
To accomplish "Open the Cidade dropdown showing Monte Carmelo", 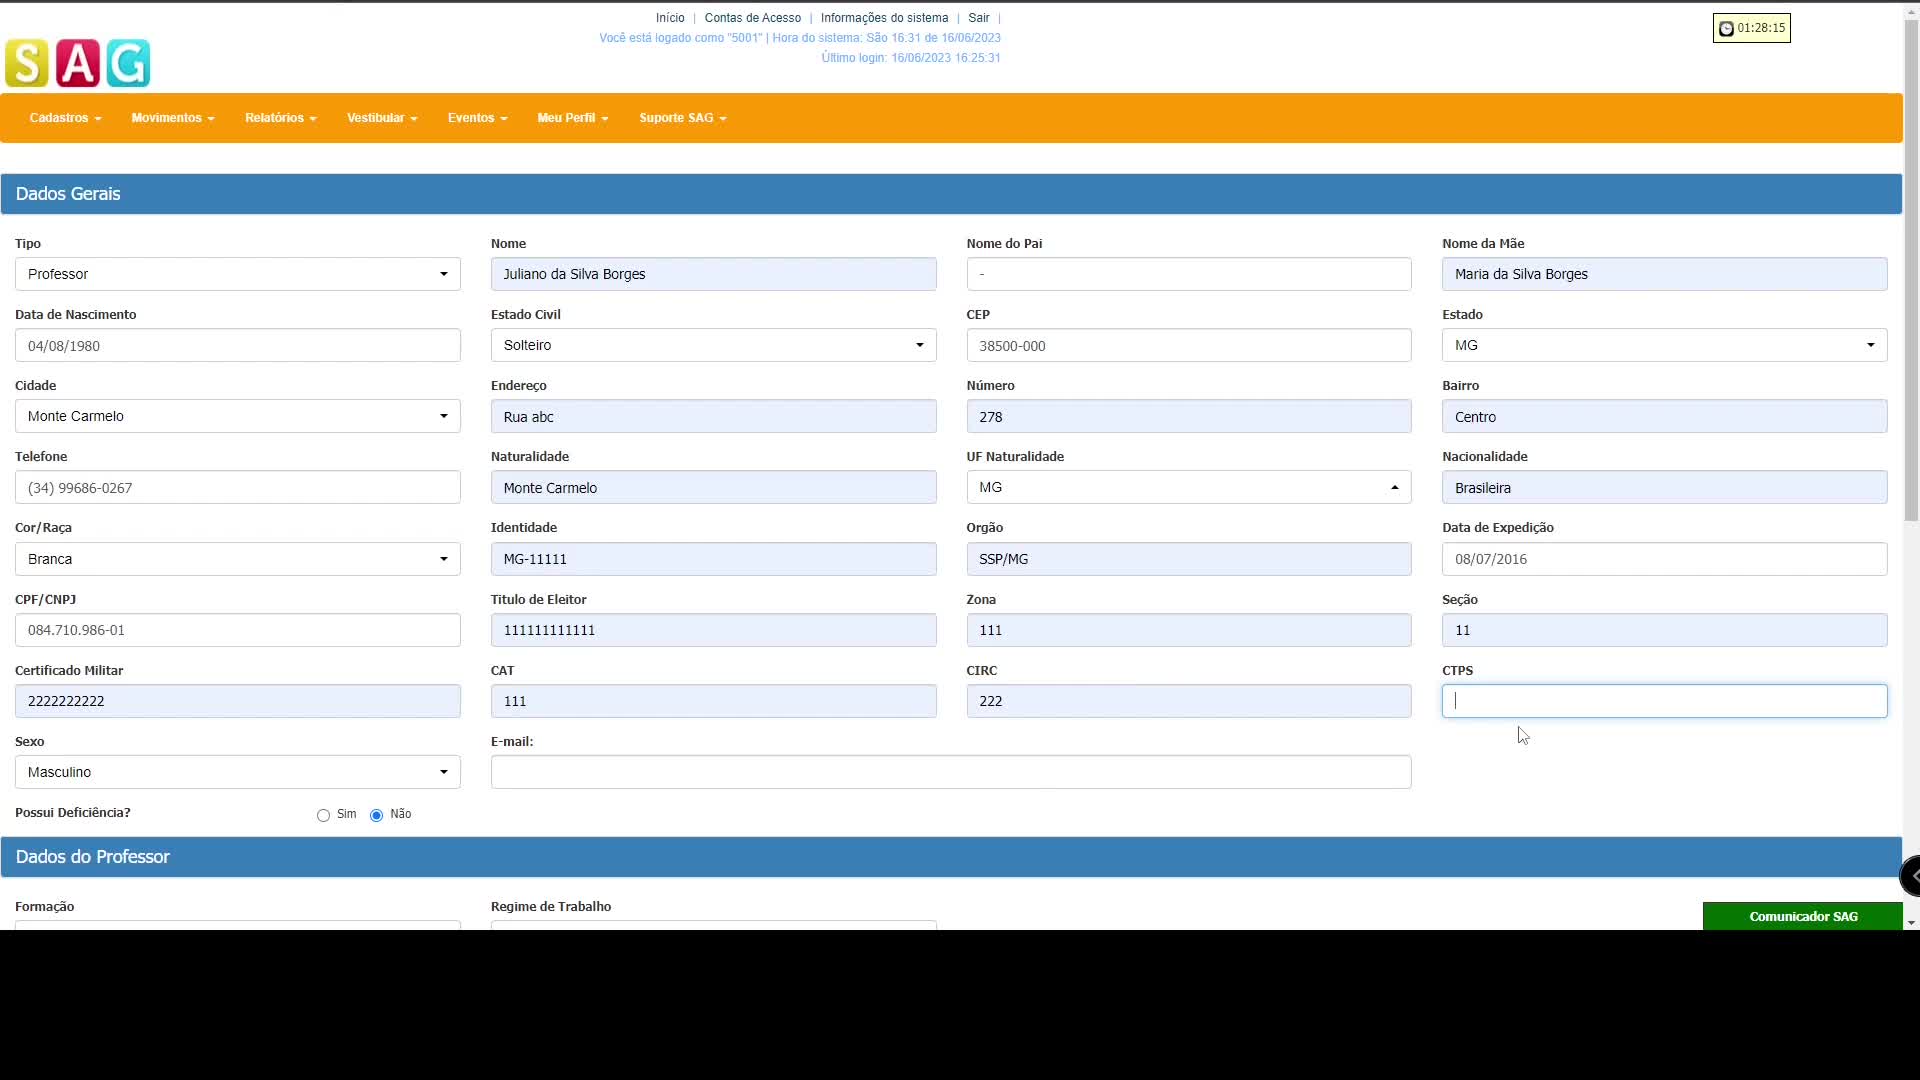I will [x=238, y=416].
